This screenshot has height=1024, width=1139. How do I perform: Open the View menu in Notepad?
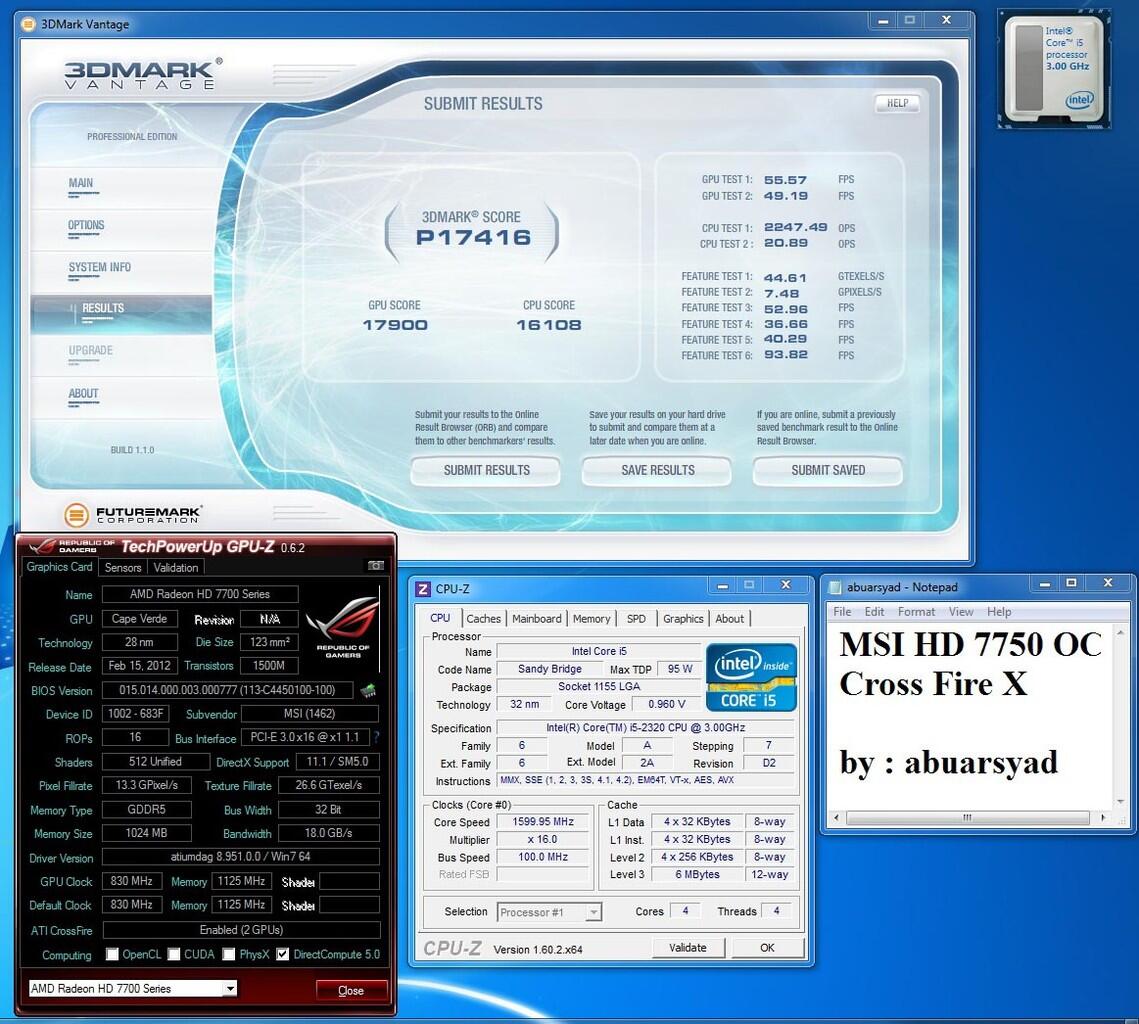click(x=960, y=611)
